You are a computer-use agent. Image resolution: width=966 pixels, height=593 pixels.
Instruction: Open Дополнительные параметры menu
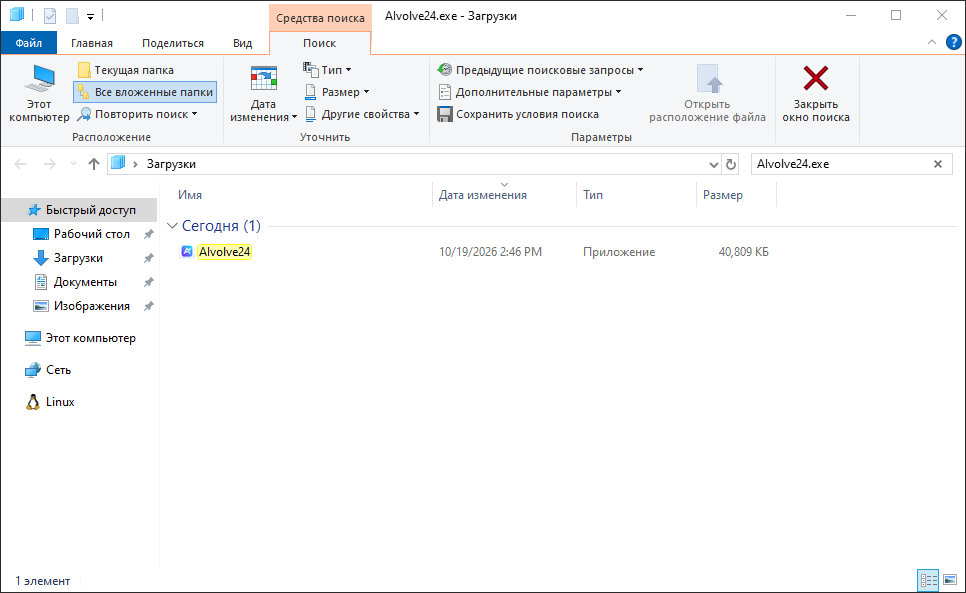529,92
